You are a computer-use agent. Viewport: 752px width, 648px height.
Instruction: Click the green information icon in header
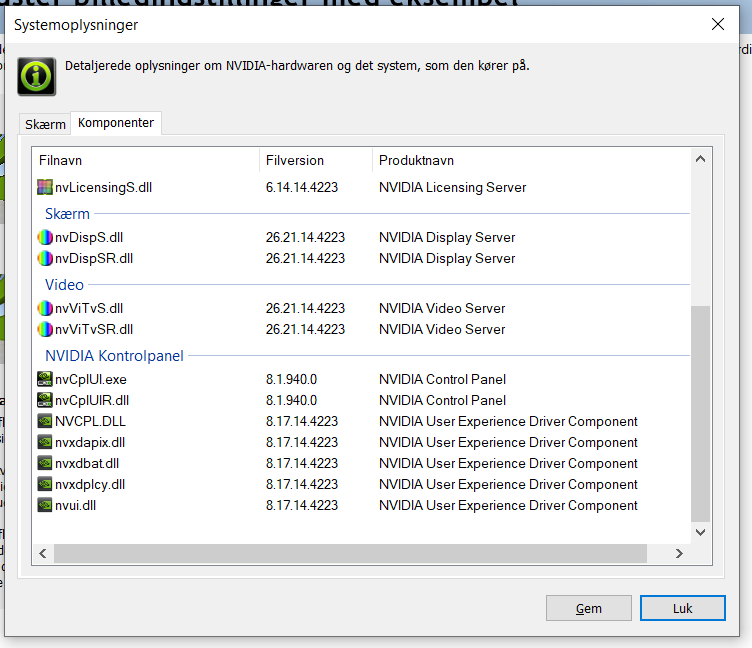pos(36,77)
